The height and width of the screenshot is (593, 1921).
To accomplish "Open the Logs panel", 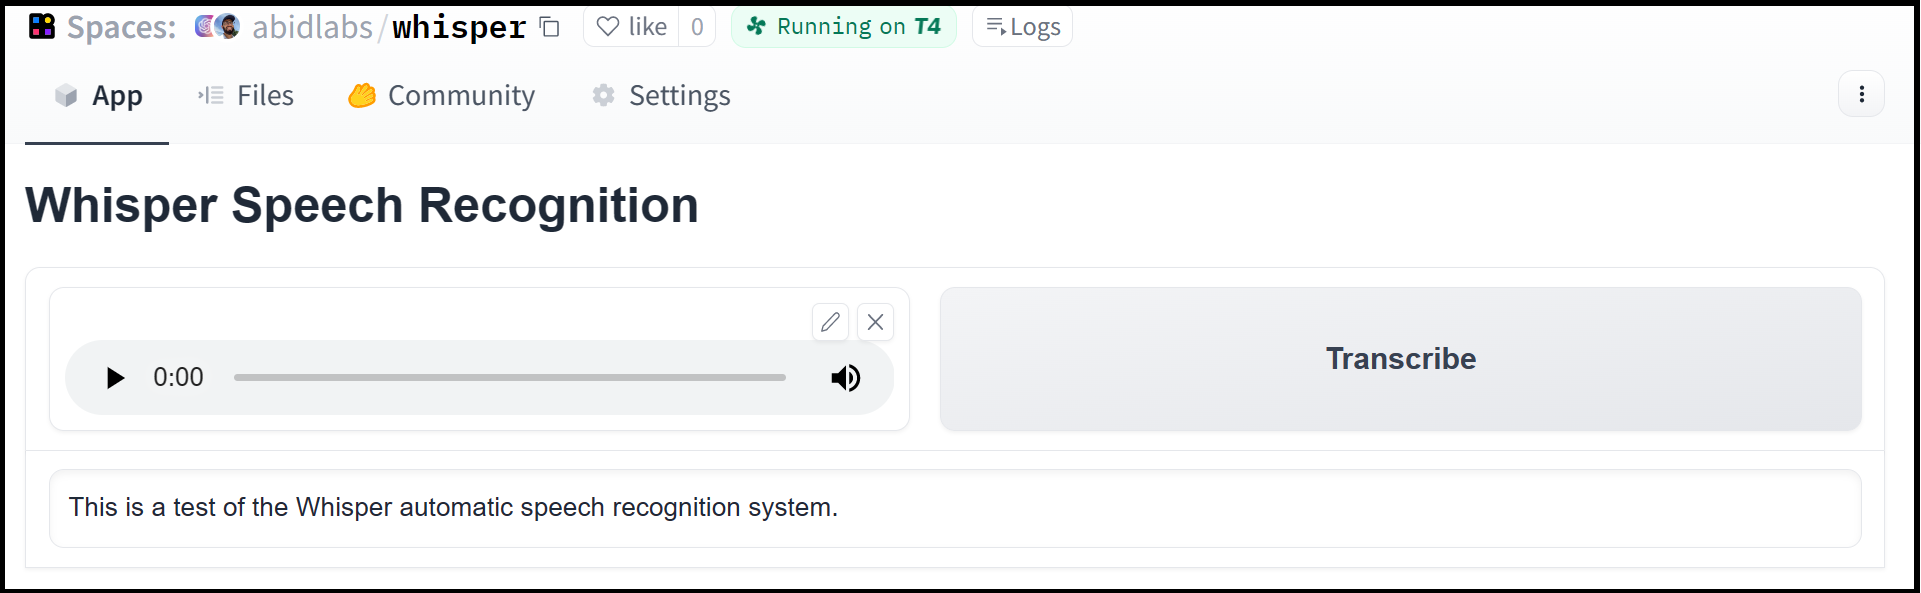I will pyautogui.click(x=1022, y=27).
